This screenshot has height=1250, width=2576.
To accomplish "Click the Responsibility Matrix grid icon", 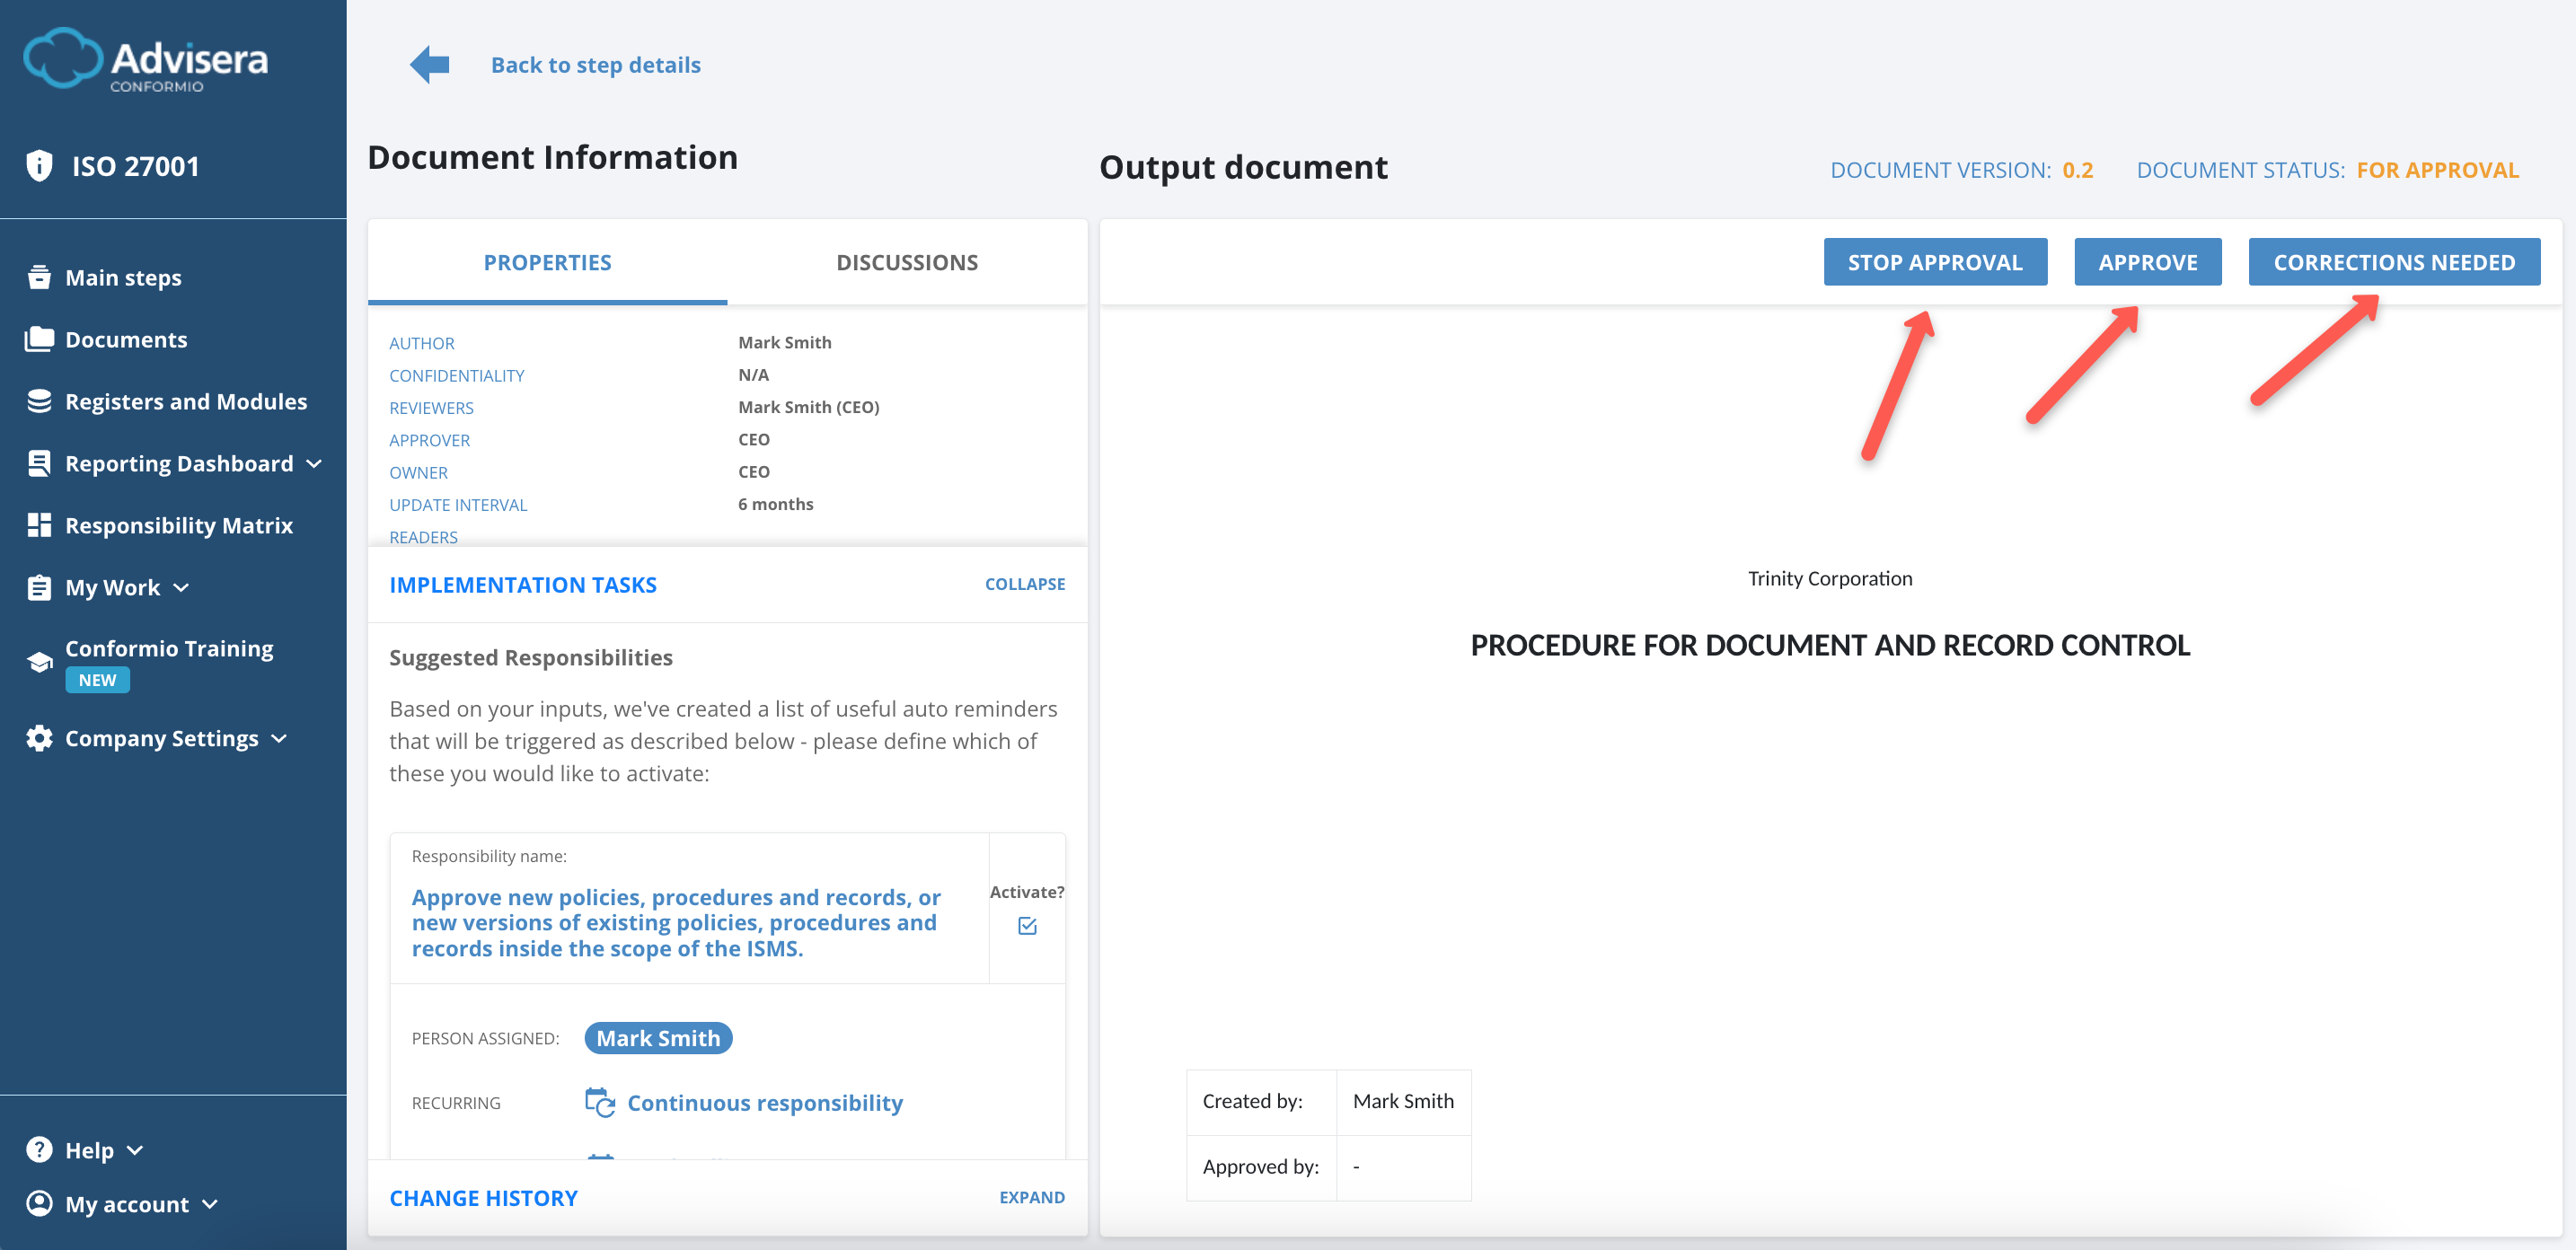I will pos(39,524).
